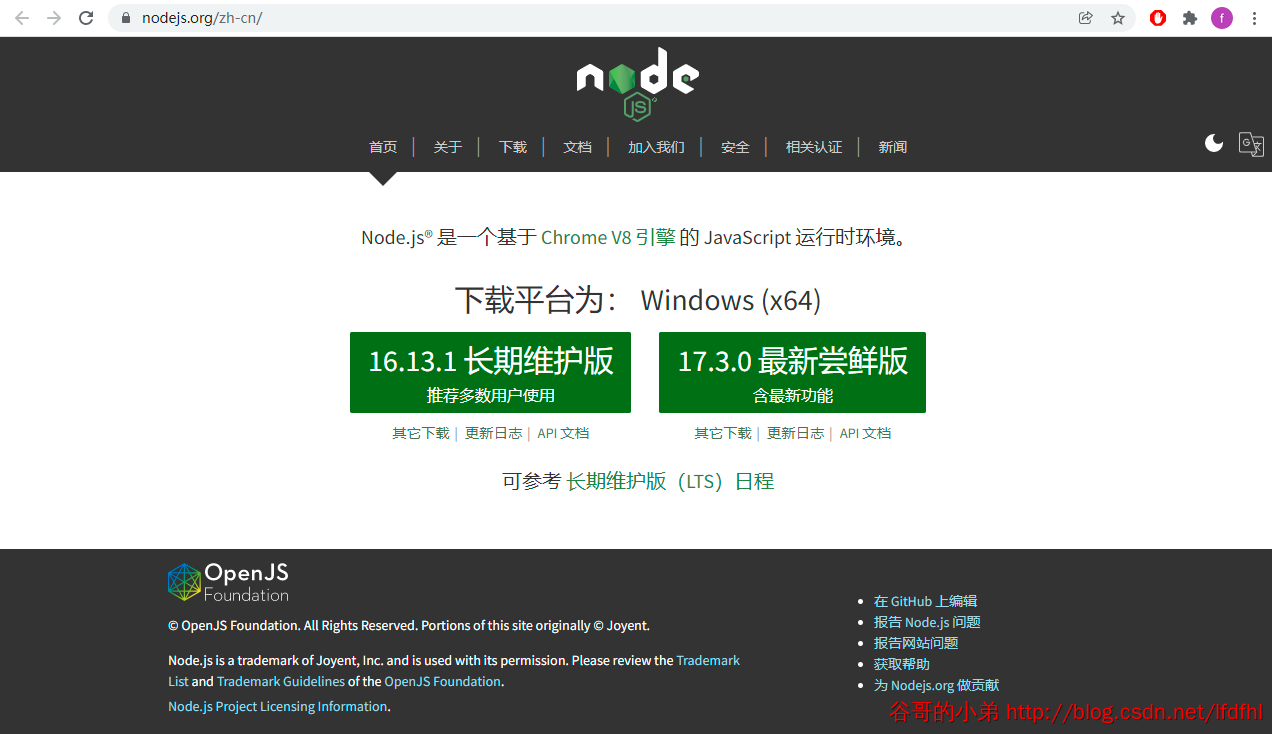This screenshot has height=734, width=1272.
Task: Open the 相关认证 navigation item
Action: [814, 147]
